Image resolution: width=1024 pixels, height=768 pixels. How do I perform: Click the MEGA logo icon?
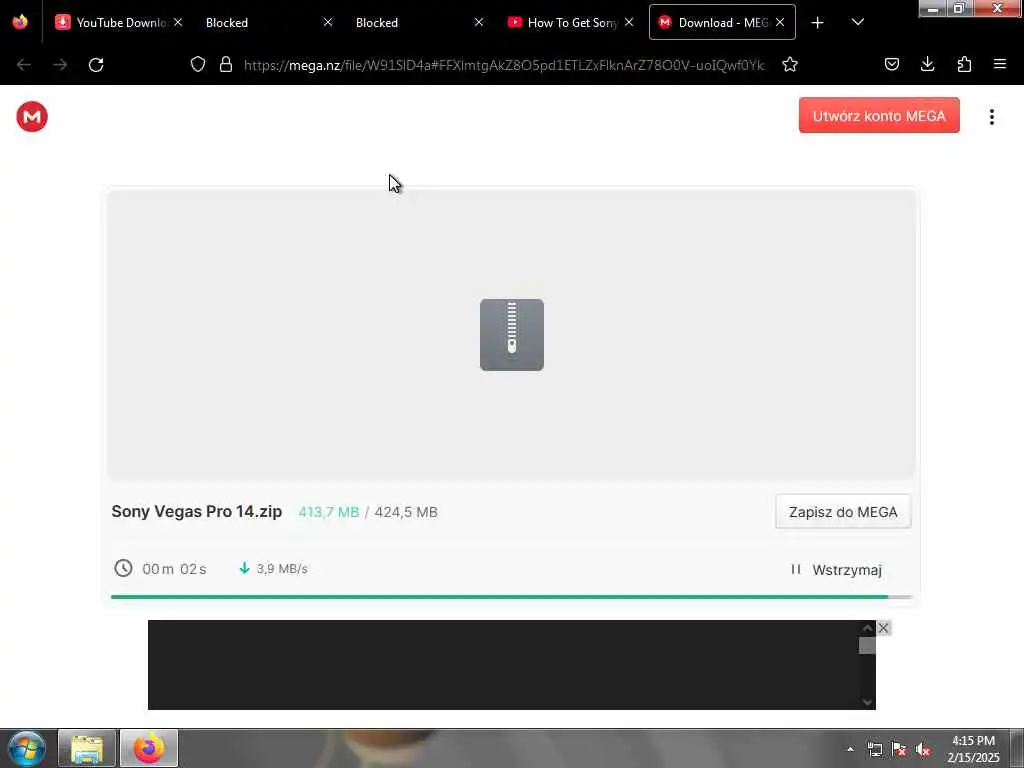click(32, 117)
